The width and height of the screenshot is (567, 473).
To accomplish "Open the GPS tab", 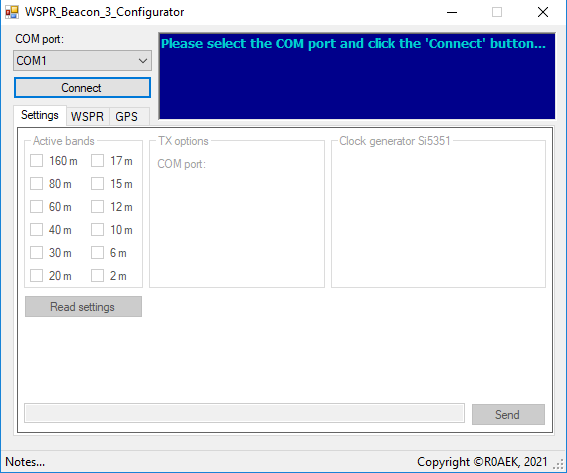I will (x=126, y=116).
